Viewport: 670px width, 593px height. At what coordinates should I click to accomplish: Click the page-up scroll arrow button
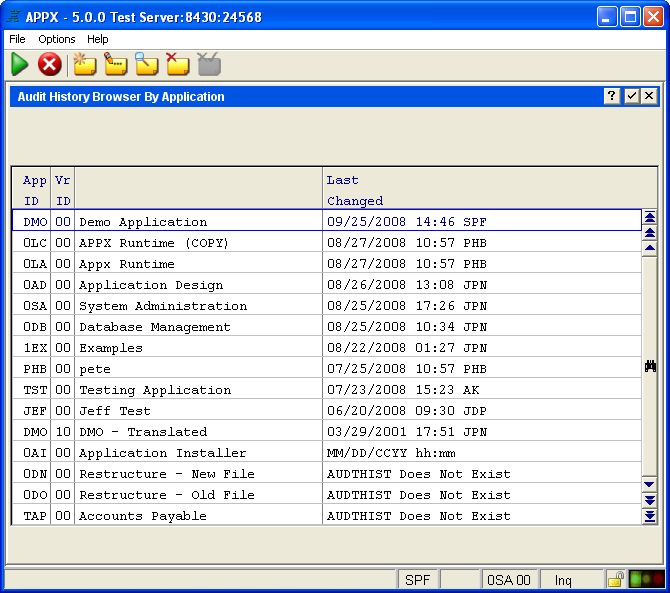649,233
